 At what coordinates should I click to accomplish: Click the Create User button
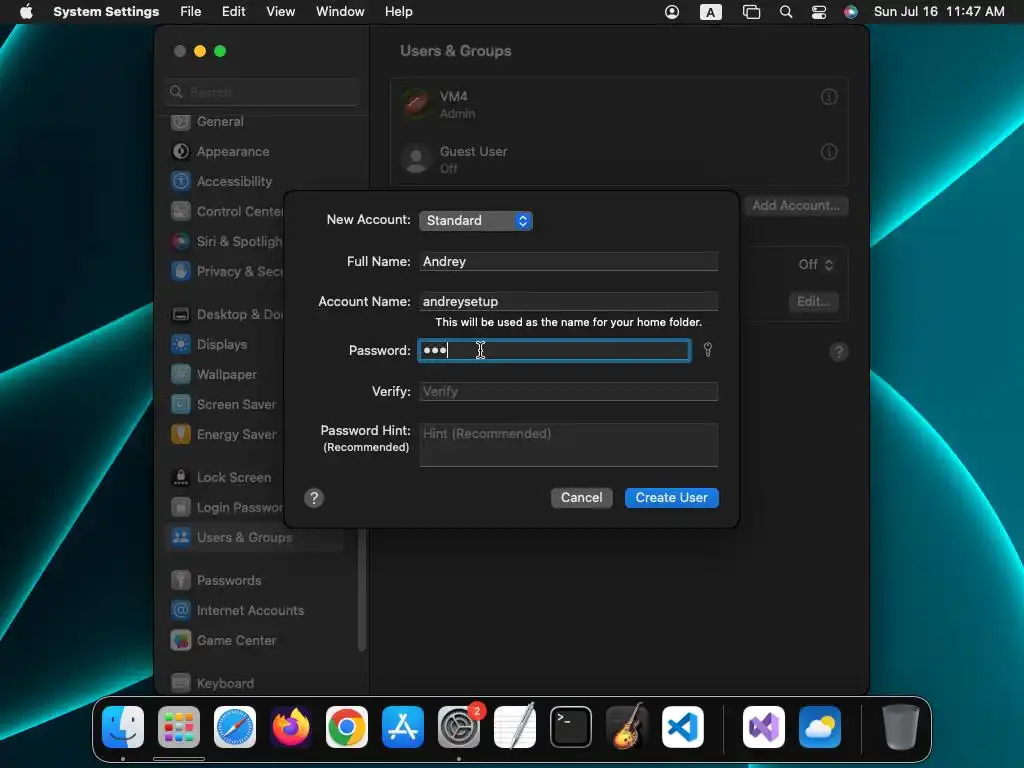coord(671,498)
